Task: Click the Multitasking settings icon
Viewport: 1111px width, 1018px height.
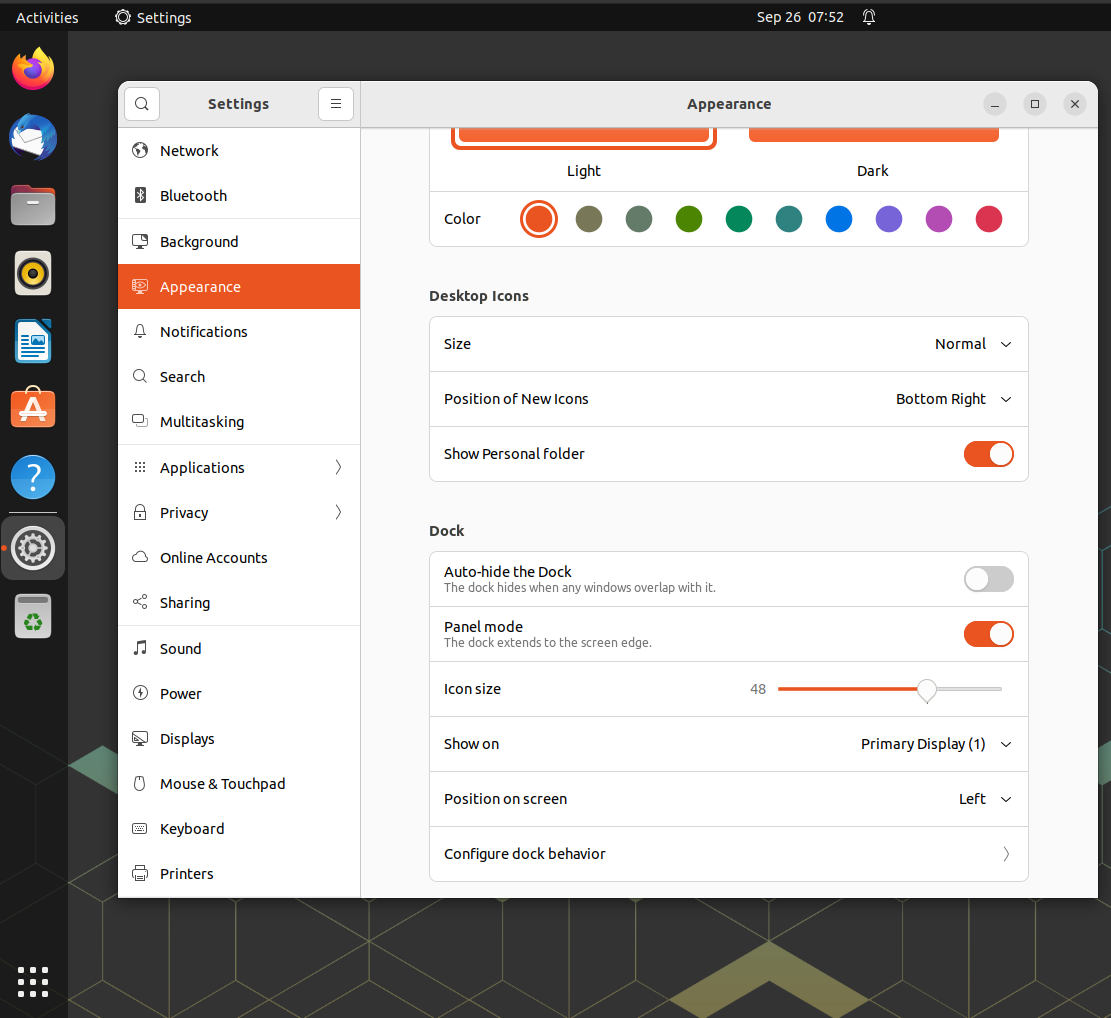Action: pos(140,421)
